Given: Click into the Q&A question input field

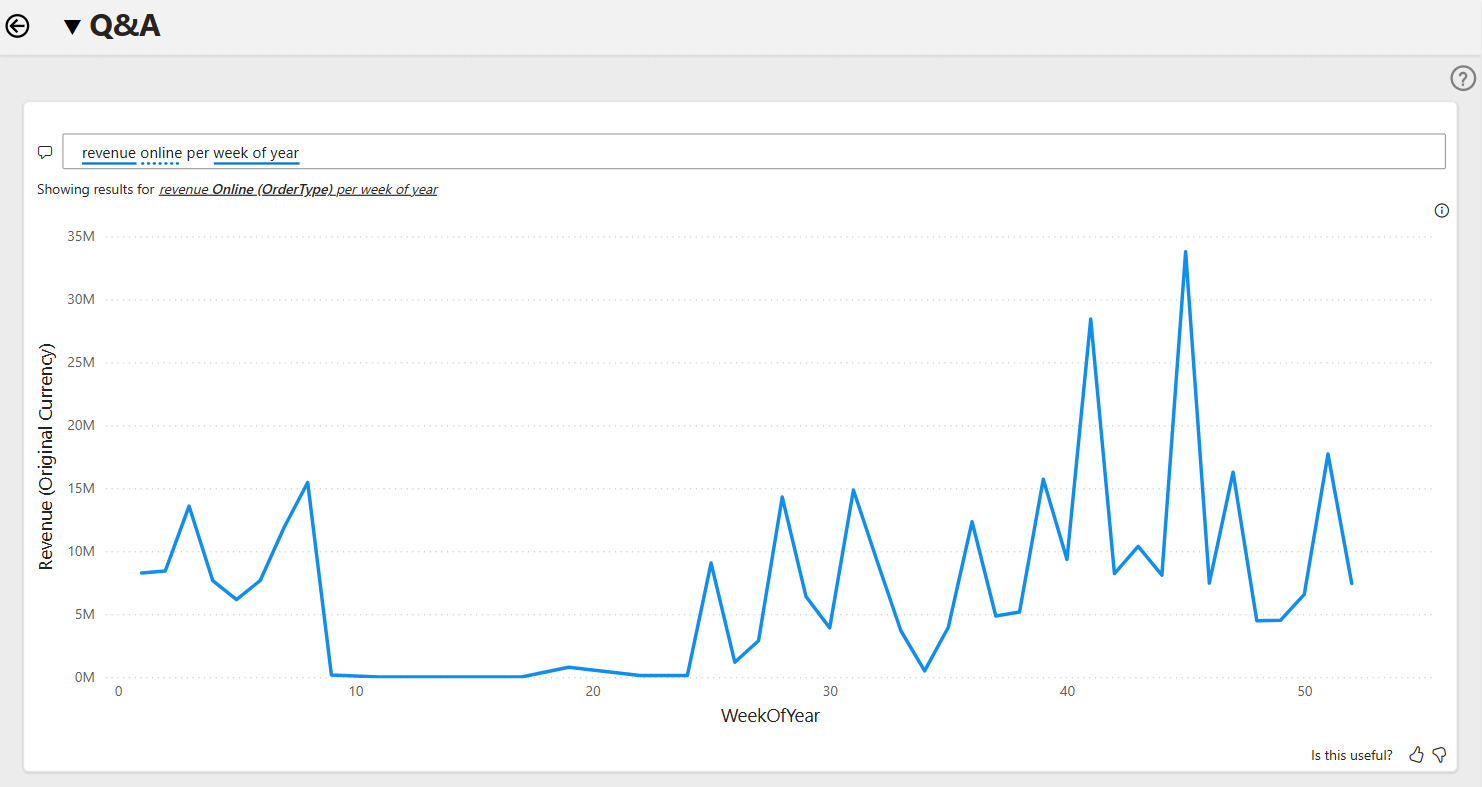Looking at the screenshot, I should pos(754,152).
